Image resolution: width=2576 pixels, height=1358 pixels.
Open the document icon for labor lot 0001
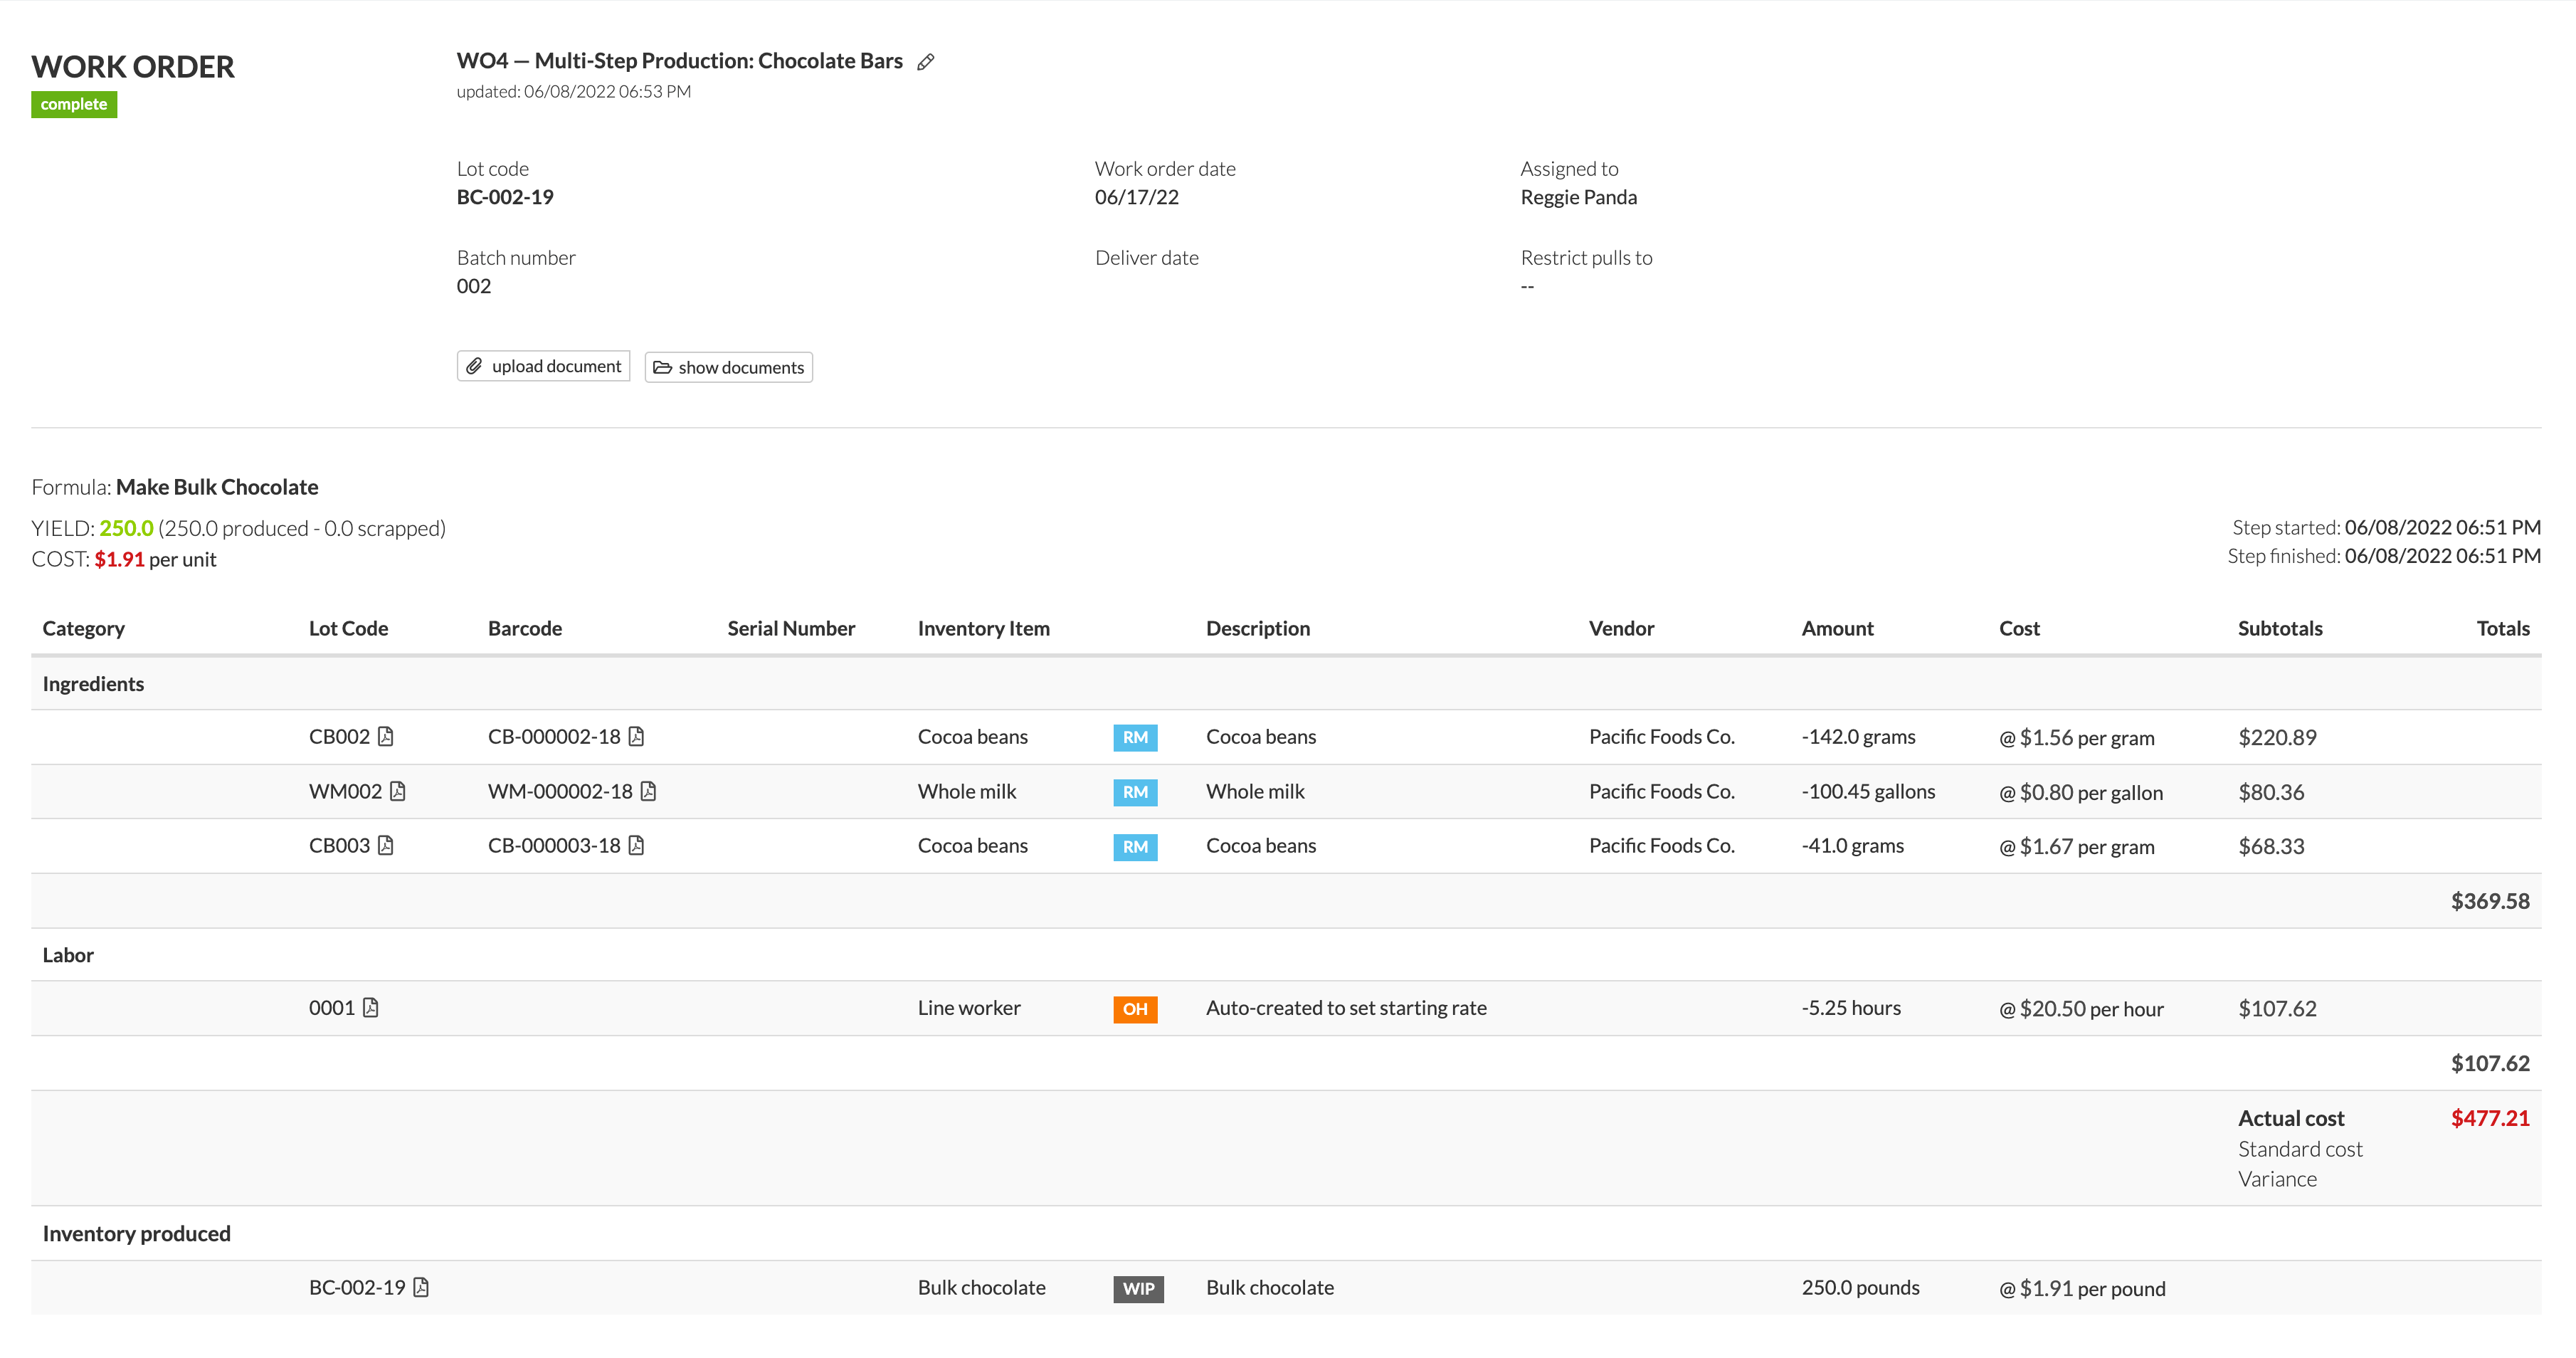pos(370,1008)
